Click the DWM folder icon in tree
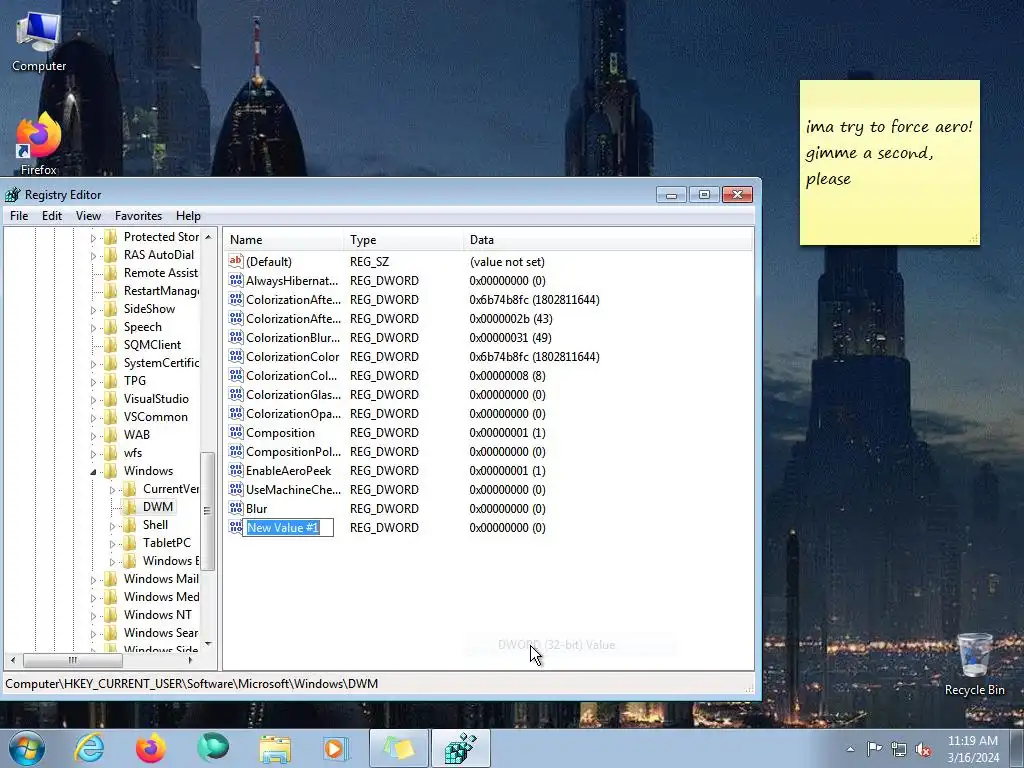 129,507
